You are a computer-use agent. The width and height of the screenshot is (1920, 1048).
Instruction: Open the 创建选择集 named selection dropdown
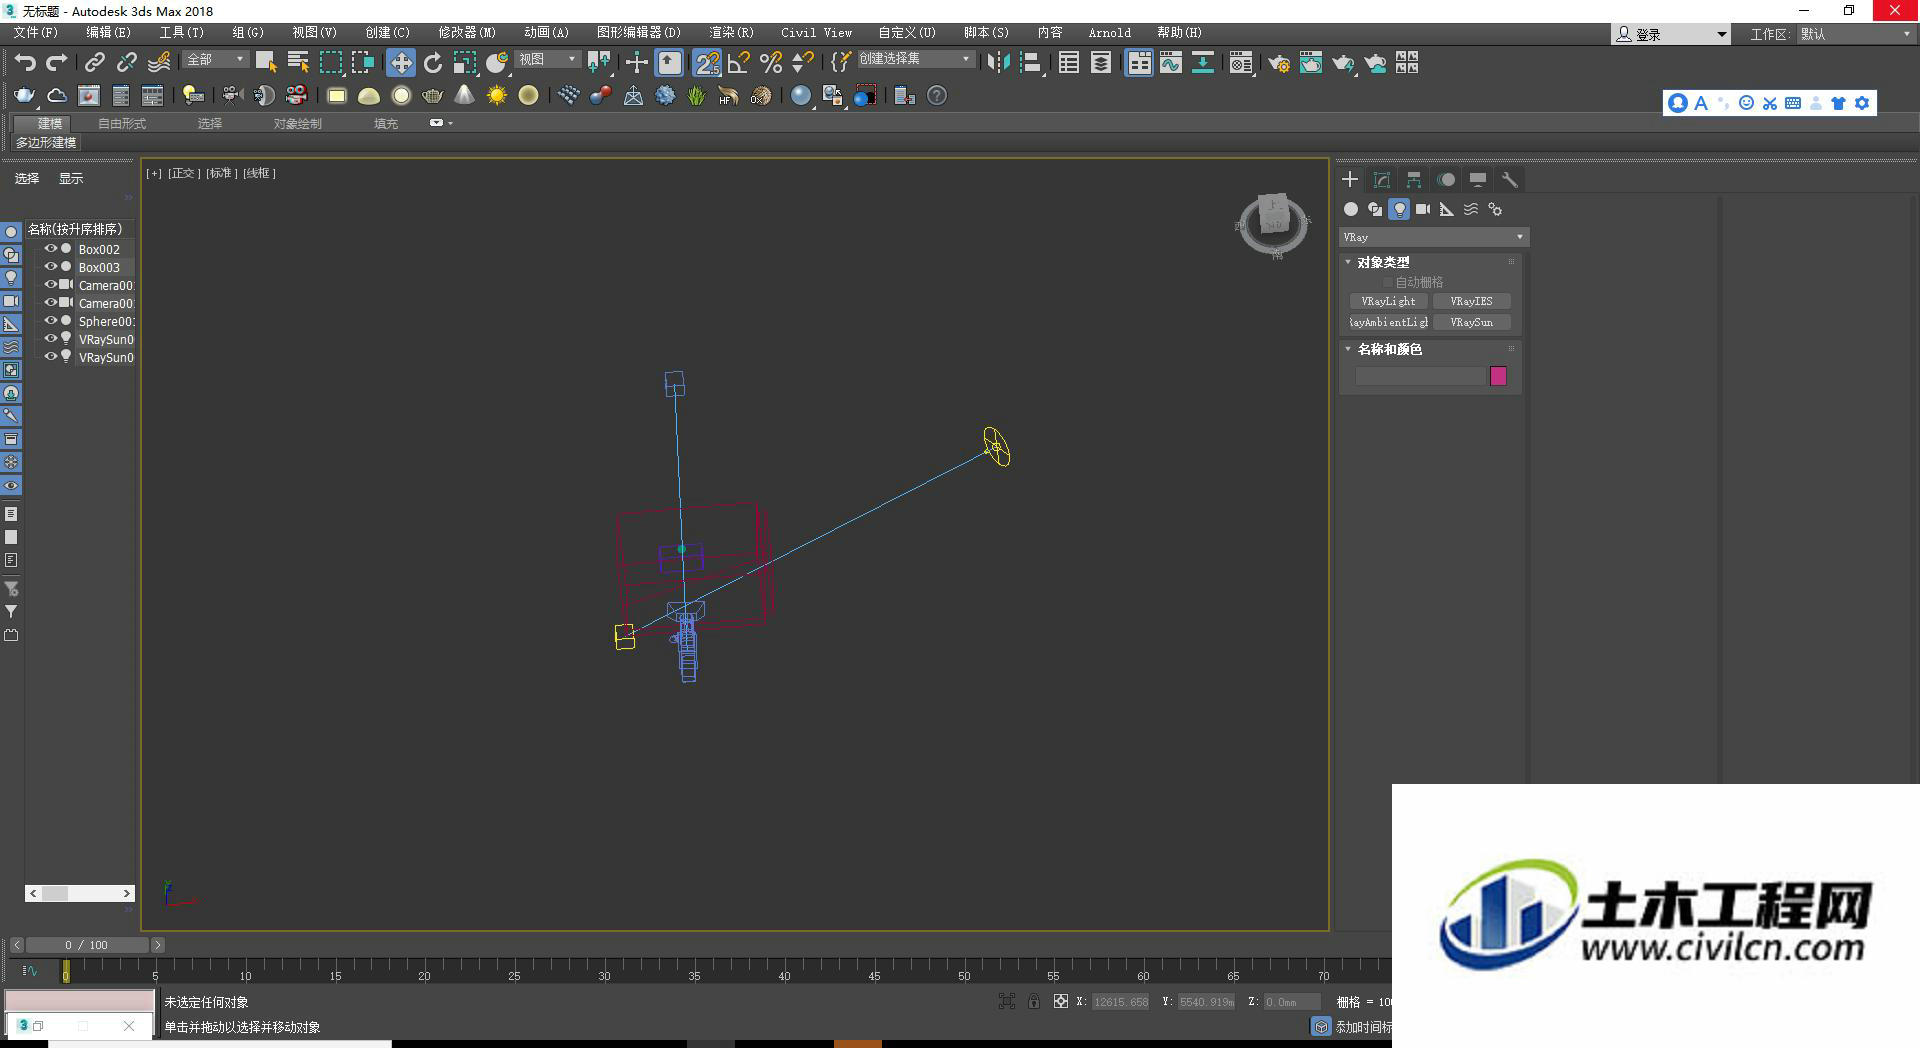click(915, 60)
